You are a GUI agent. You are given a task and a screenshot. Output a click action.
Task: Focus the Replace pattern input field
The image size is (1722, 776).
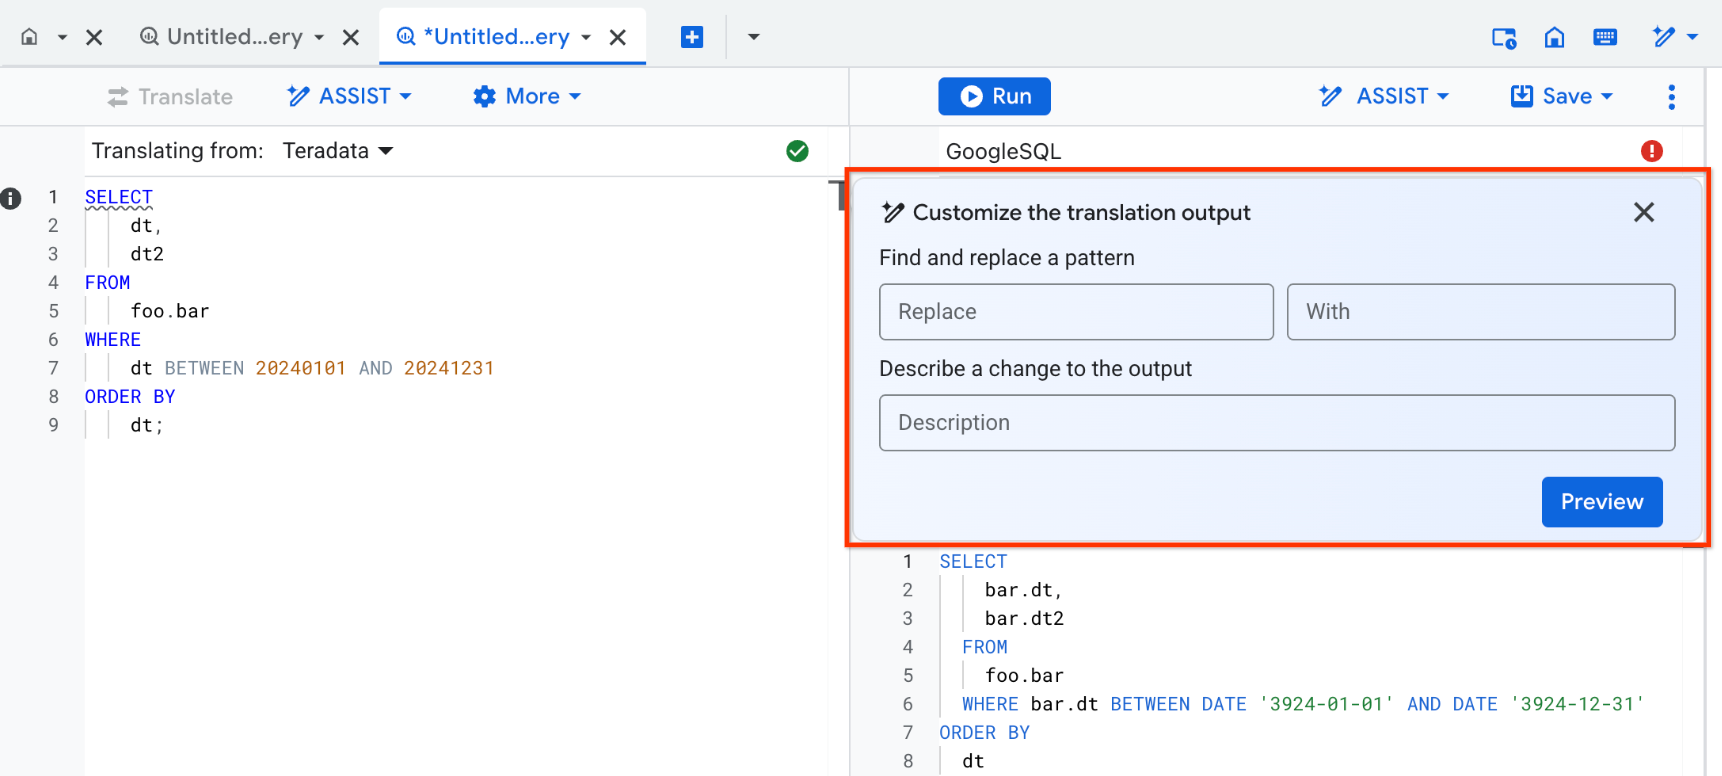(x=1076, y=312)
